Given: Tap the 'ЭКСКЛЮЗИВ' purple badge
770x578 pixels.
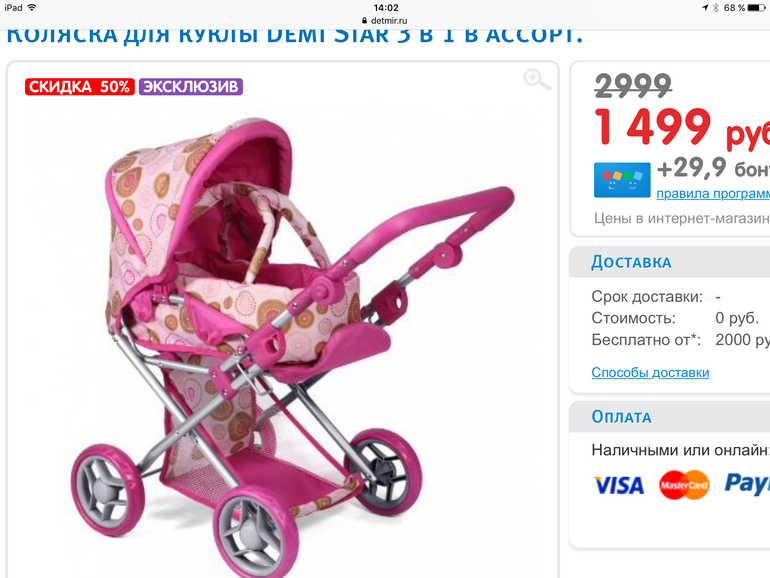Looking at the screenshot, I should (191, 86).
